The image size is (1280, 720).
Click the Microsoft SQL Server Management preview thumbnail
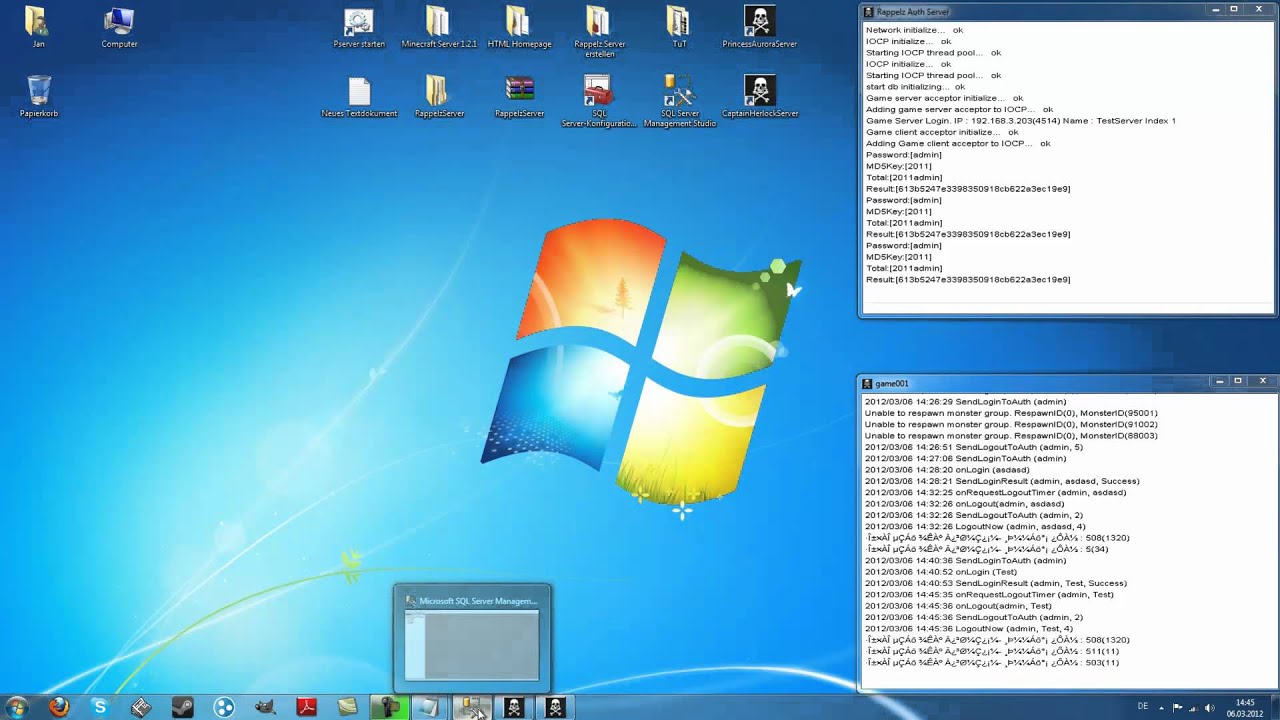tap(472, 640)
